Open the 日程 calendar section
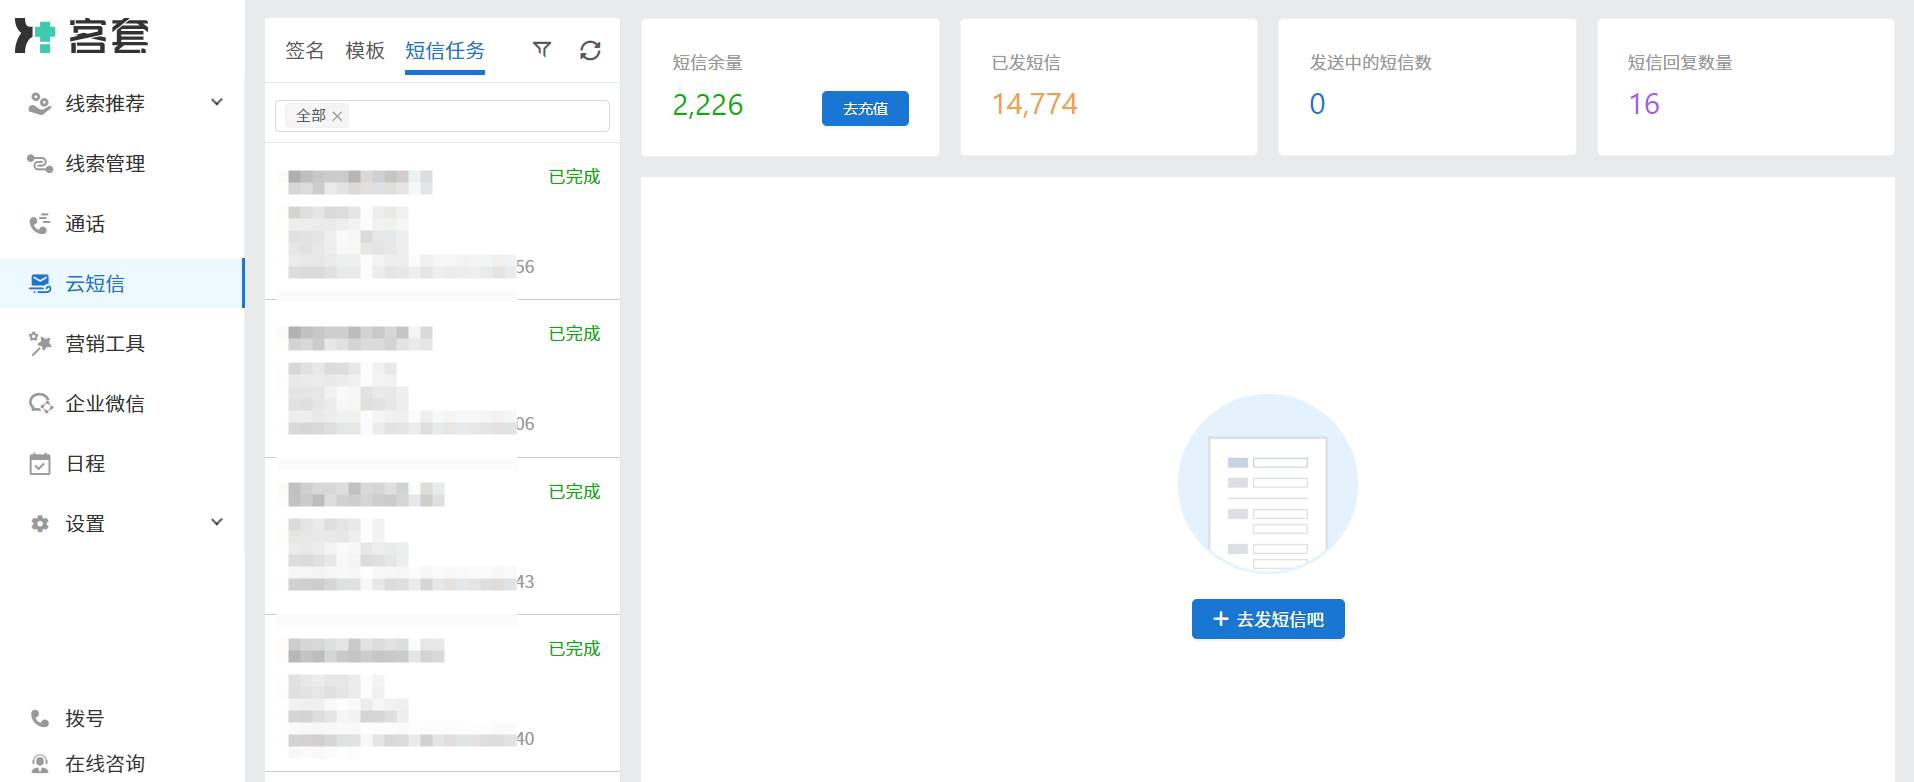Screen dimensions: 1914x782 [85, 464]
